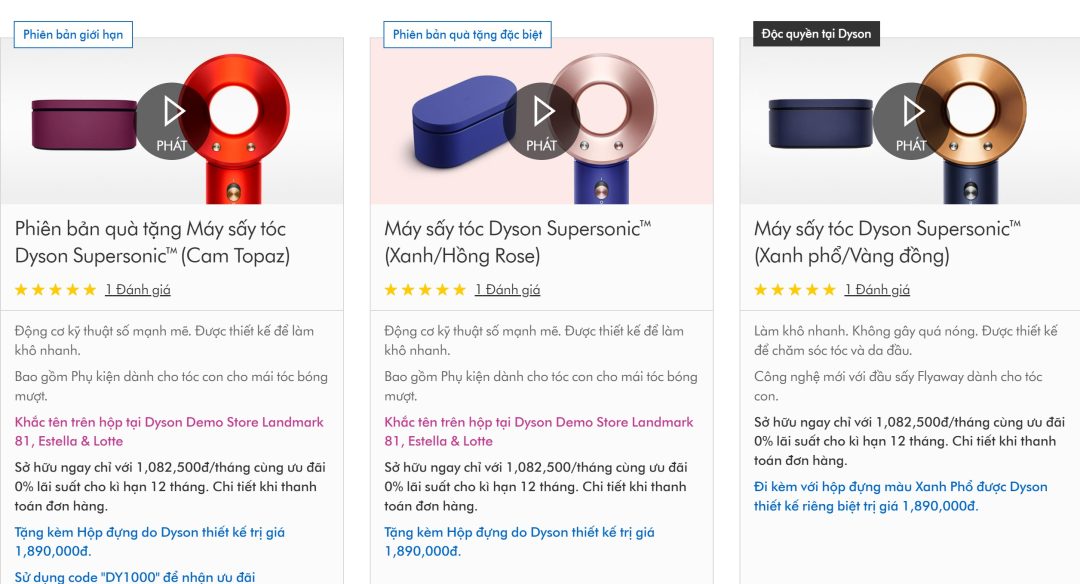Click 'Khắc tên trên hộp' link on Cam Topaz card
Image resolution: width=1080 pixels, height=584 pixels.
tap(169, 432)
